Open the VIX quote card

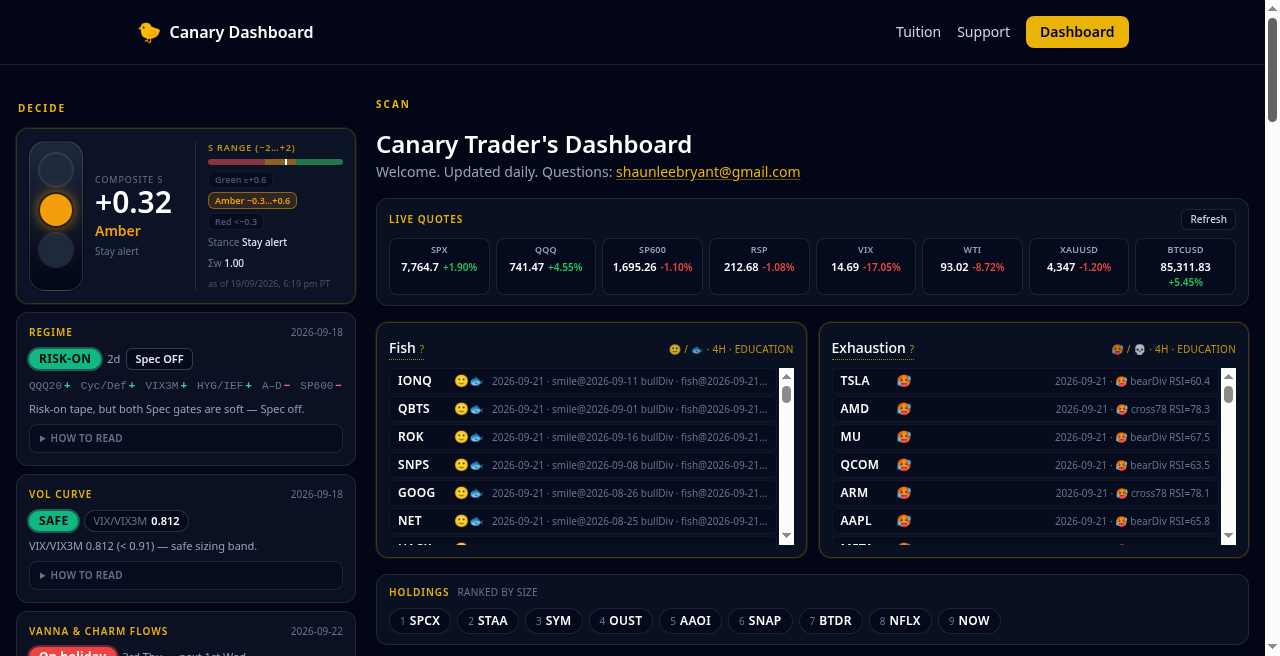coord(866,267)
